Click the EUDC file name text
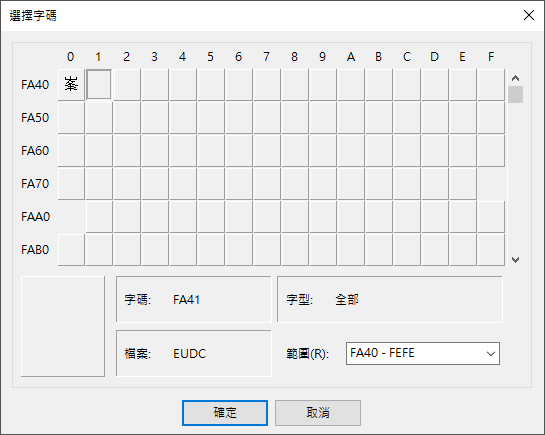This screenshot has height=435, width=545. [190, 354]
